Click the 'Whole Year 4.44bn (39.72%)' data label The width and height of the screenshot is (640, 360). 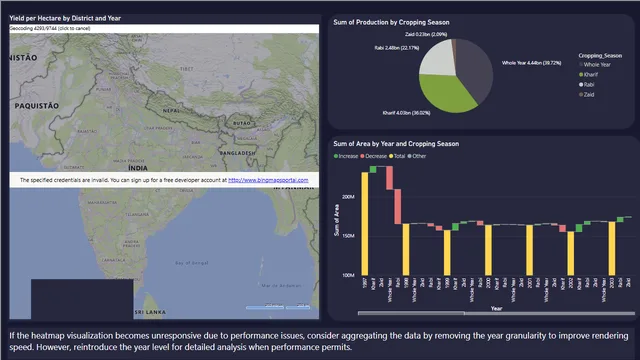[531, 63]
